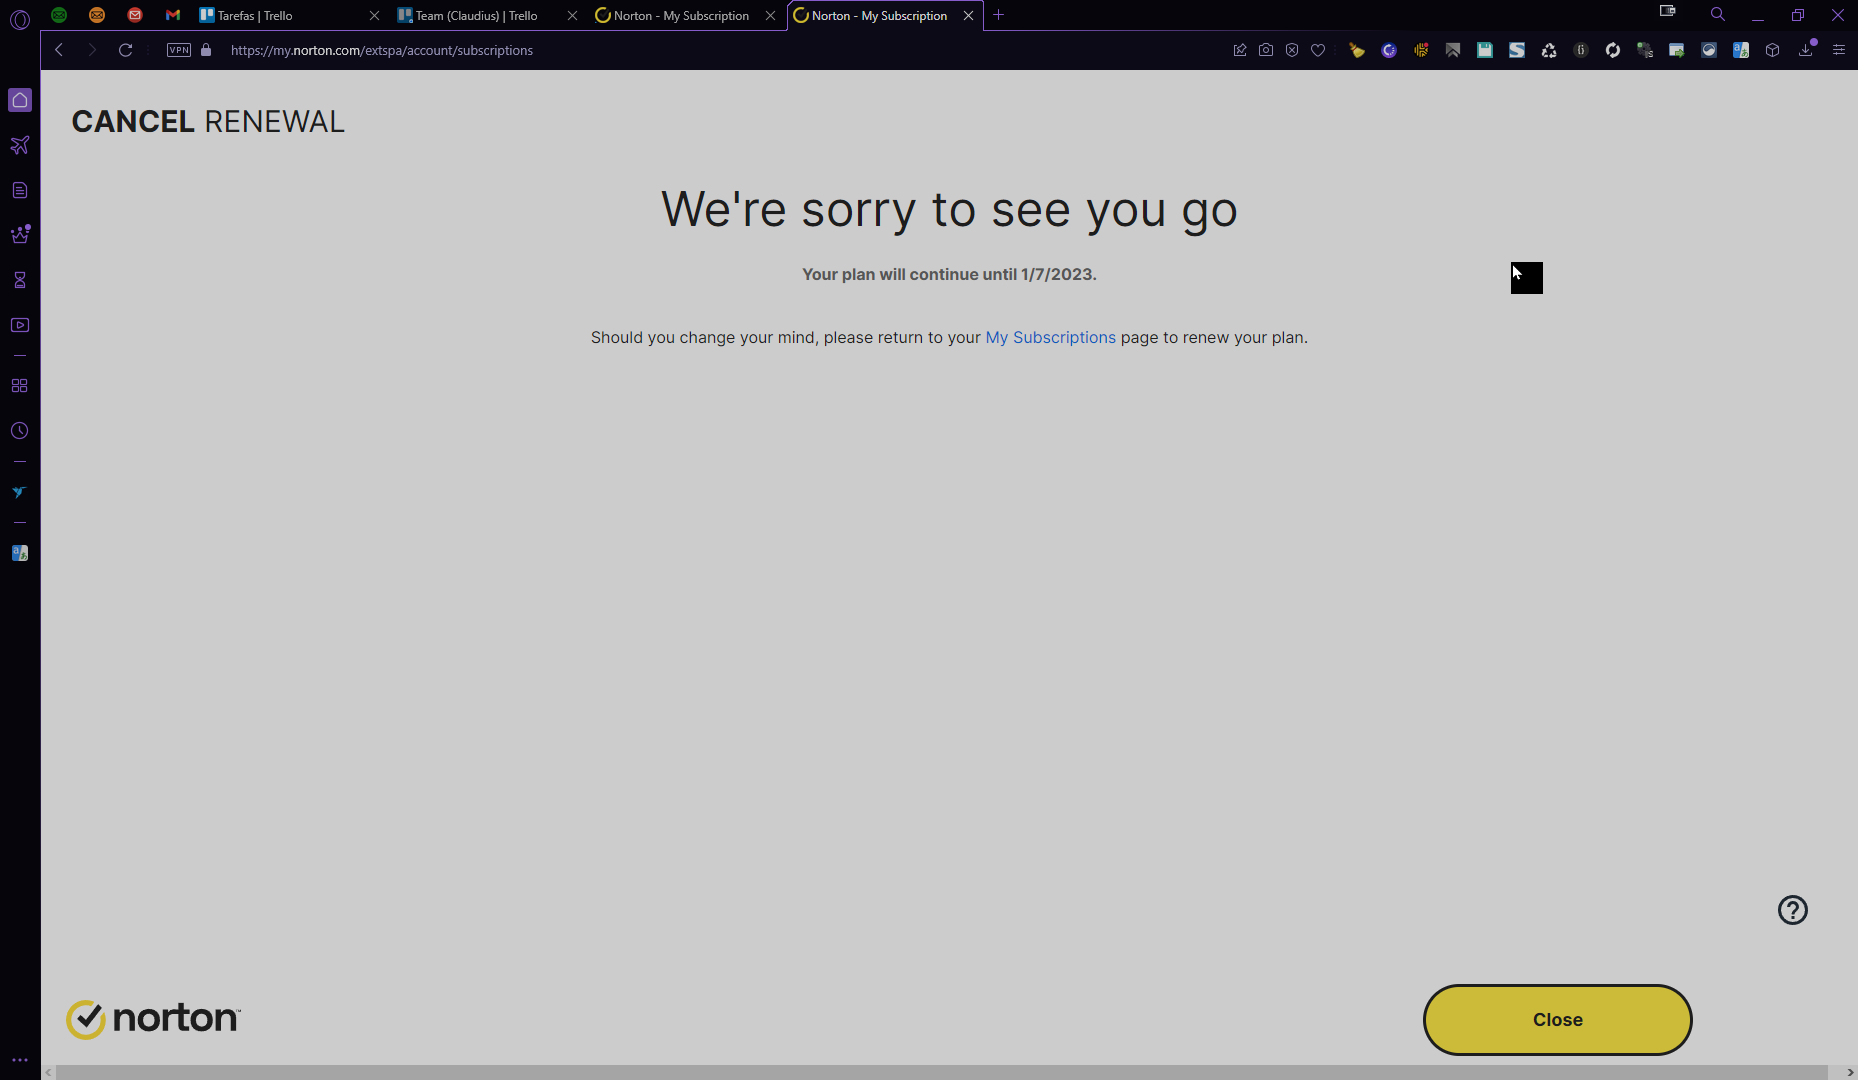Open the ad blocker shield icon
Screen dimensions: 1858x1080
[1292, 50]
